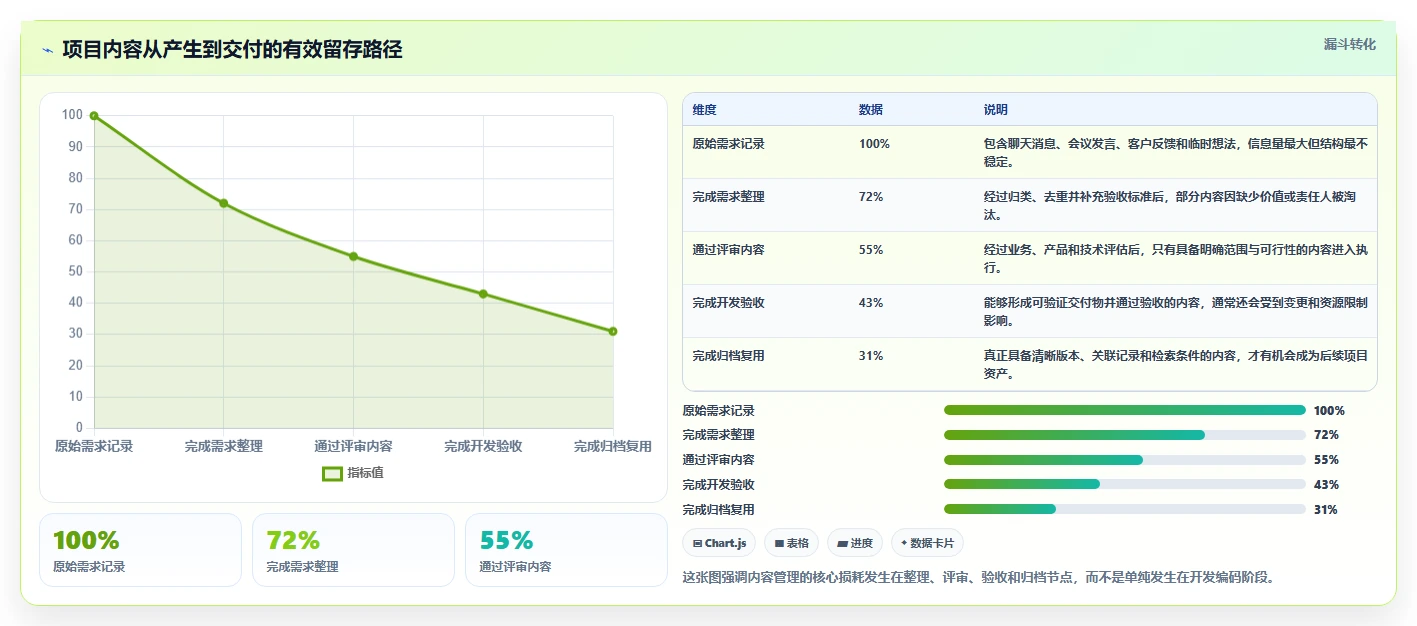Click the chart point at value 31
Screen dimensions: 1417x626
[x=613, y=331]
